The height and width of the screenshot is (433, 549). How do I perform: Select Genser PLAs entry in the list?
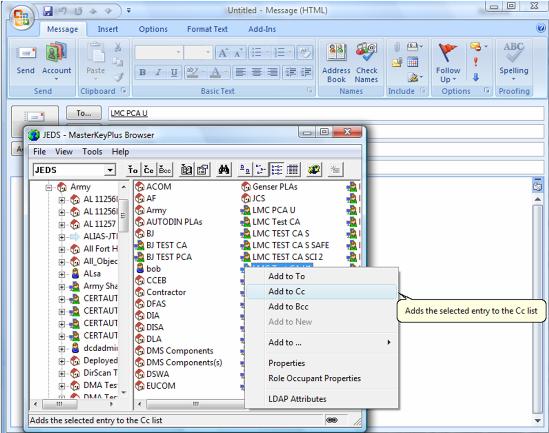pyautogui.click(x=270, y=187)
